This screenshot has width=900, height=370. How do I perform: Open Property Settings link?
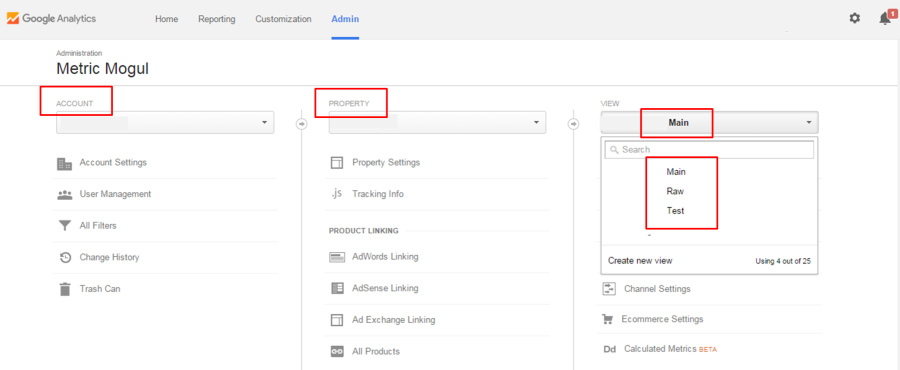386,162
